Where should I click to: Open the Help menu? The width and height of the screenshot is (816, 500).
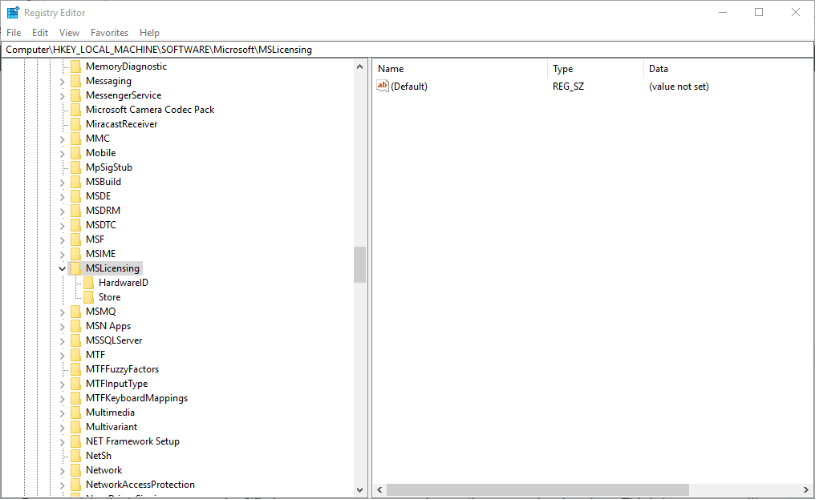coord(149,33)
